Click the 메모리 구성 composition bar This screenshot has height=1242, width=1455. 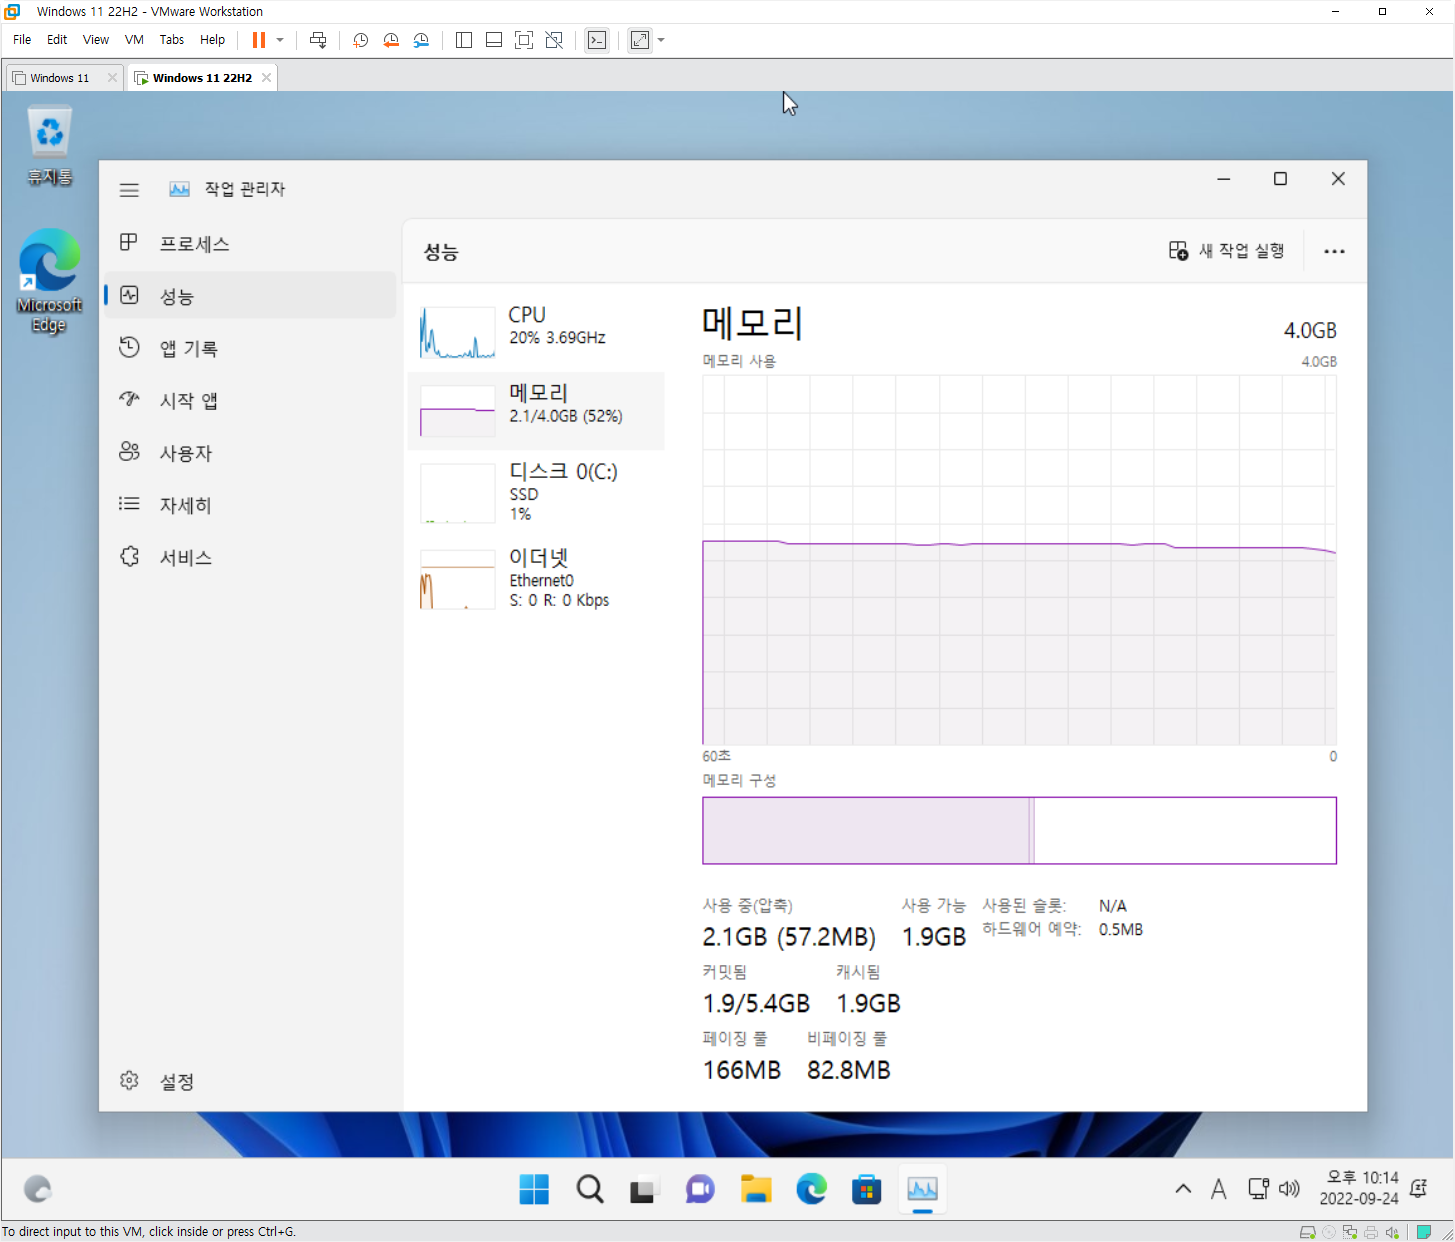tap(1019, 830)
